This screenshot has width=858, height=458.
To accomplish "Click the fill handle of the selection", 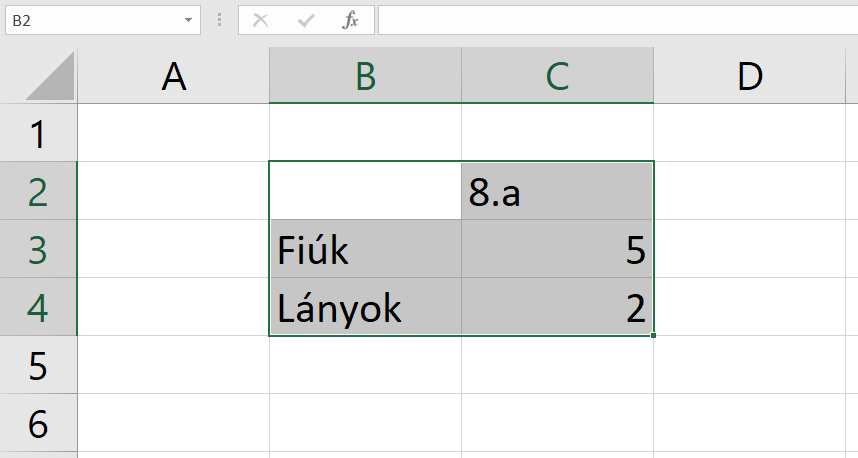I will [x=654, y=335].
